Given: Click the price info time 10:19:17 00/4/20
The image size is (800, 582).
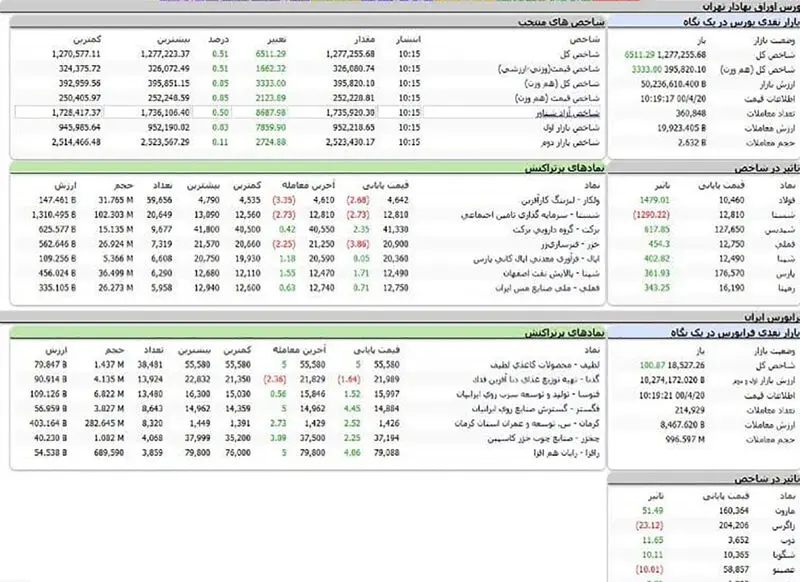Looking at the screenshot, I should coord(673,99).
